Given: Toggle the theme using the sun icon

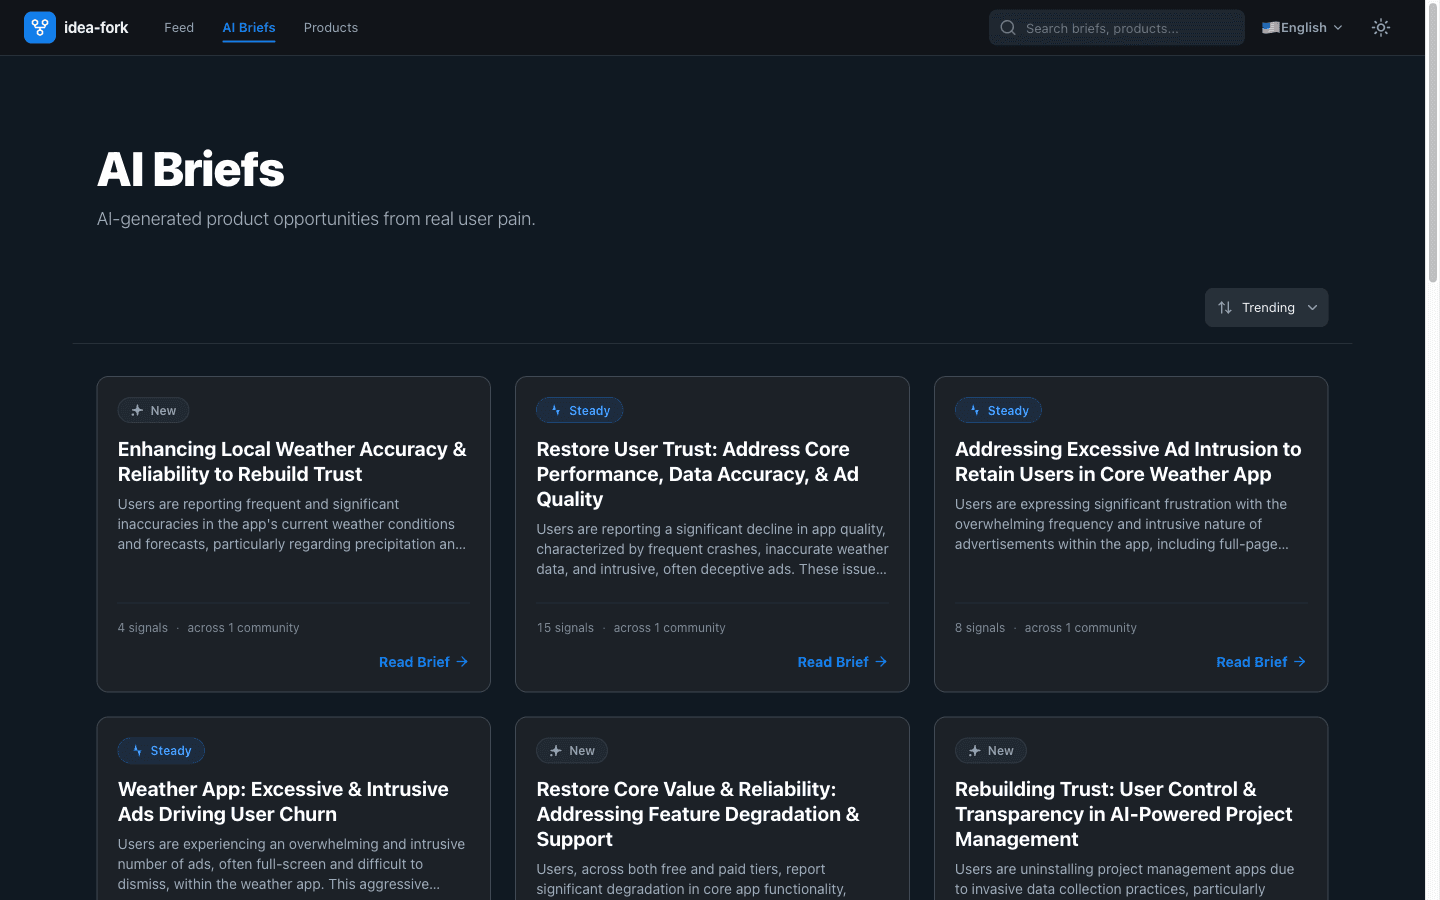Looking at the screenshot, I should coord(1381,27).
